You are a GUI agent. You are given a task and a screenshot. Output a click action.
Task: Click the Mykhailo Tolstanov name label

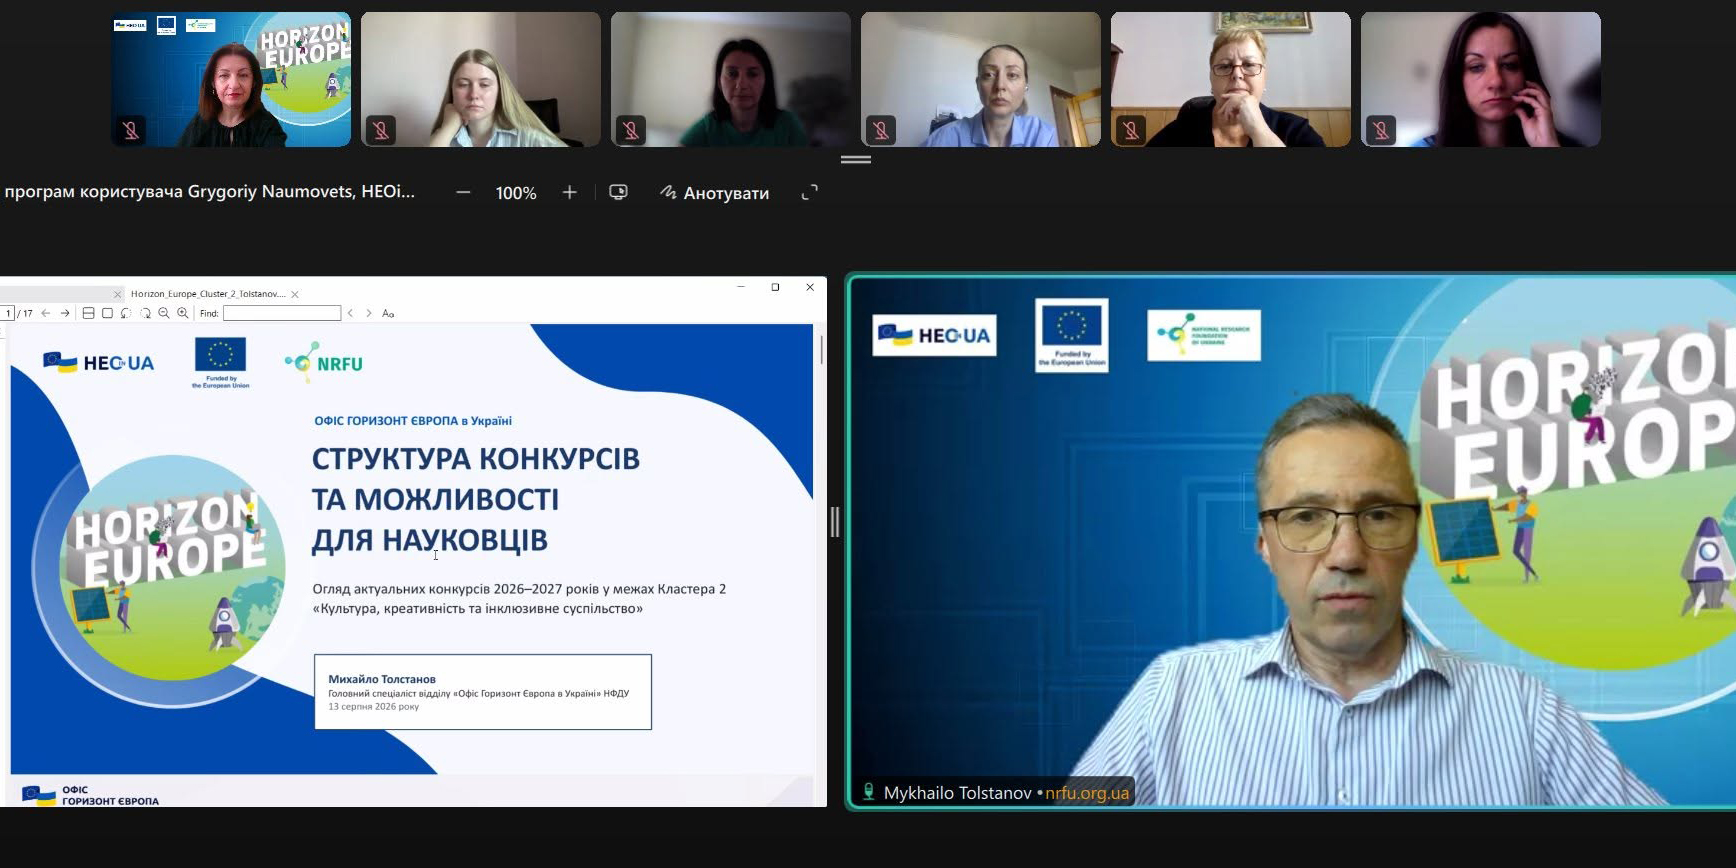click(x=957, y=793)
